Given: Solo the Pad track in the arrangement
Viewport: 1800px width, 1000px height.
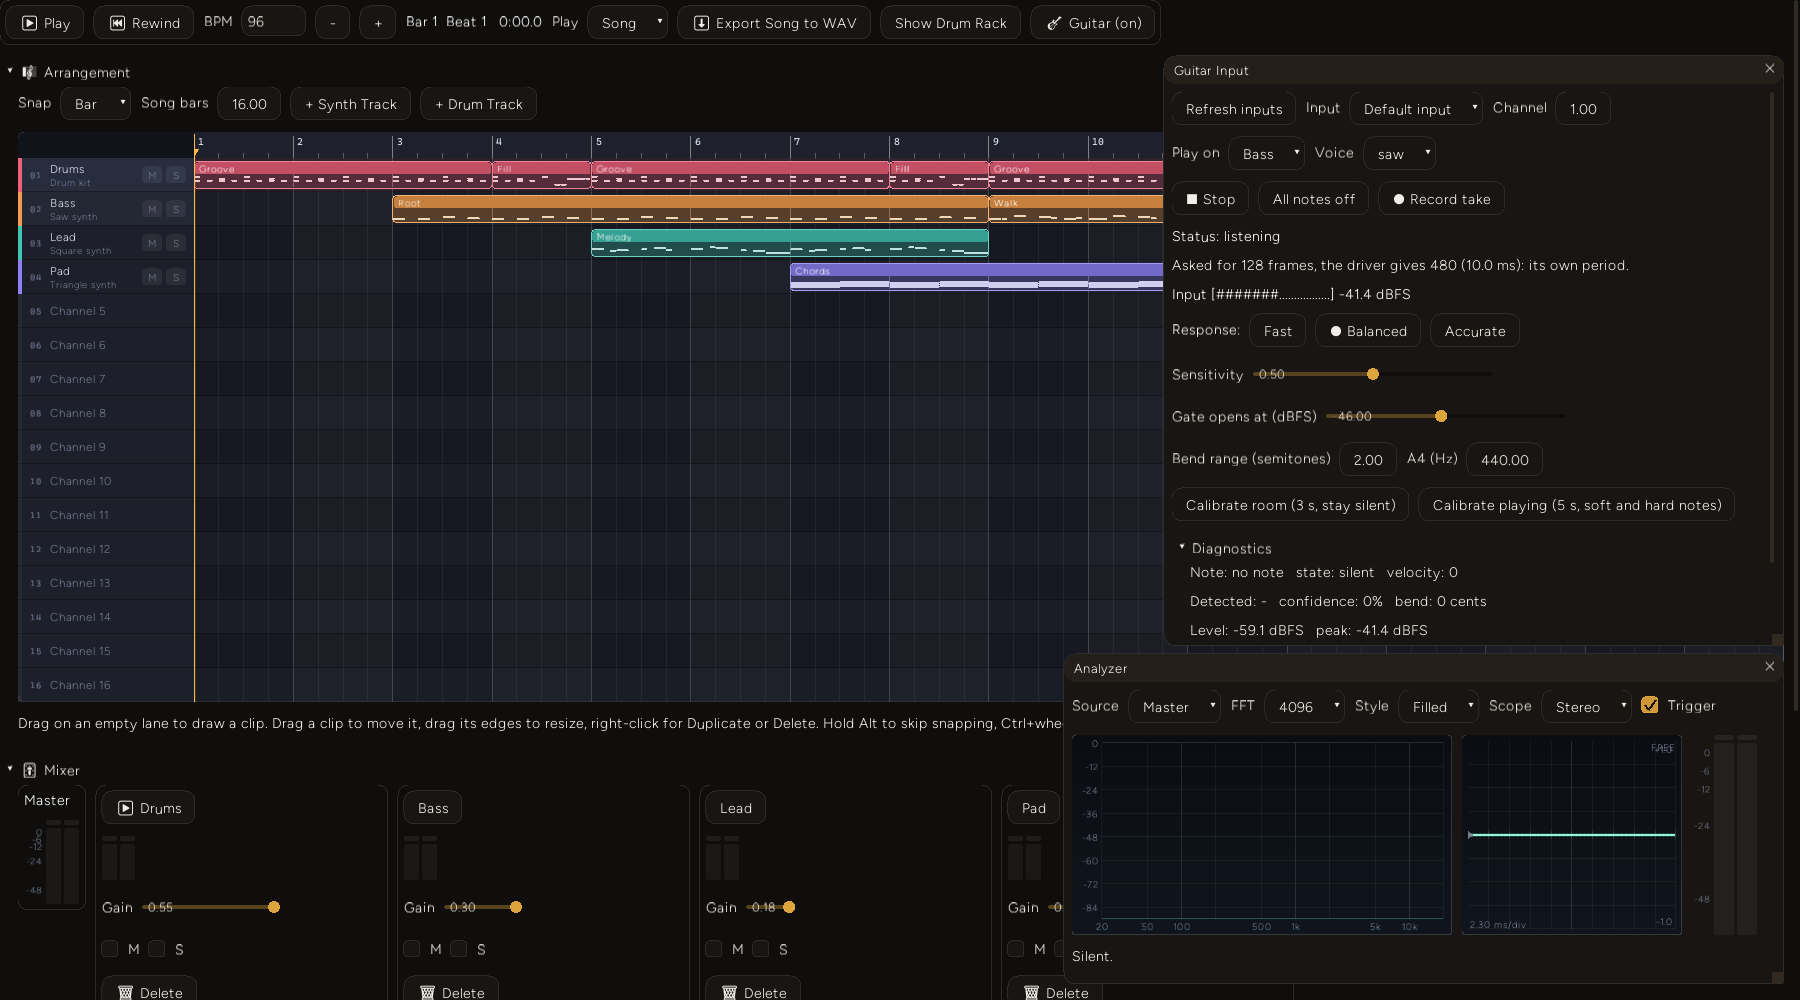Looking at the screenshot, I should click(x=176, y=277).
